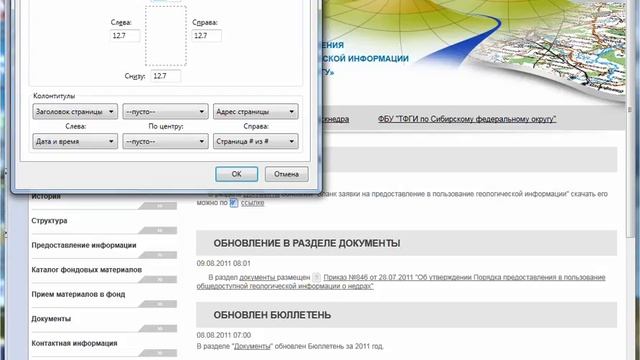Open Контактная информация sidebar item
The image size is (640, 360).
click(74, 343)
